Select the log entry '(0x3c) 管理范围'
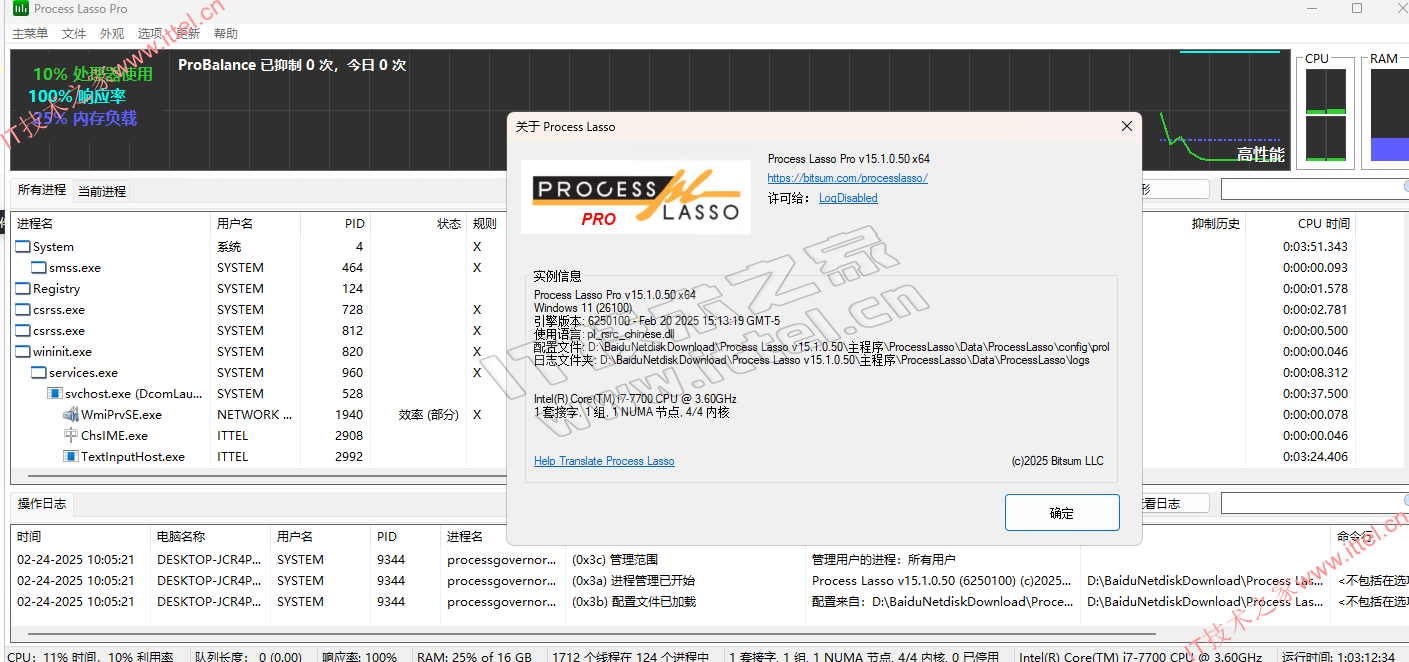 [615, 560]
